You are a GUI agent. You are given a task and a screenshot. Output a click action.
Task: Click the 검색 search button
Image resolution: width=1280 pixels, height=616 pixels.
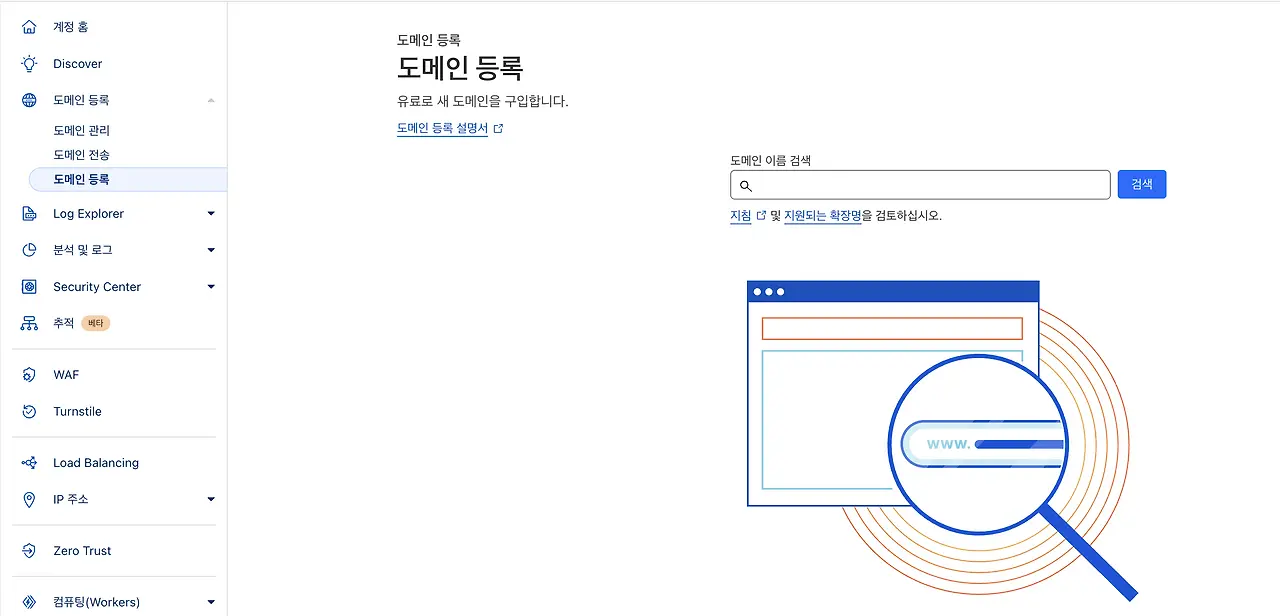1141,184
